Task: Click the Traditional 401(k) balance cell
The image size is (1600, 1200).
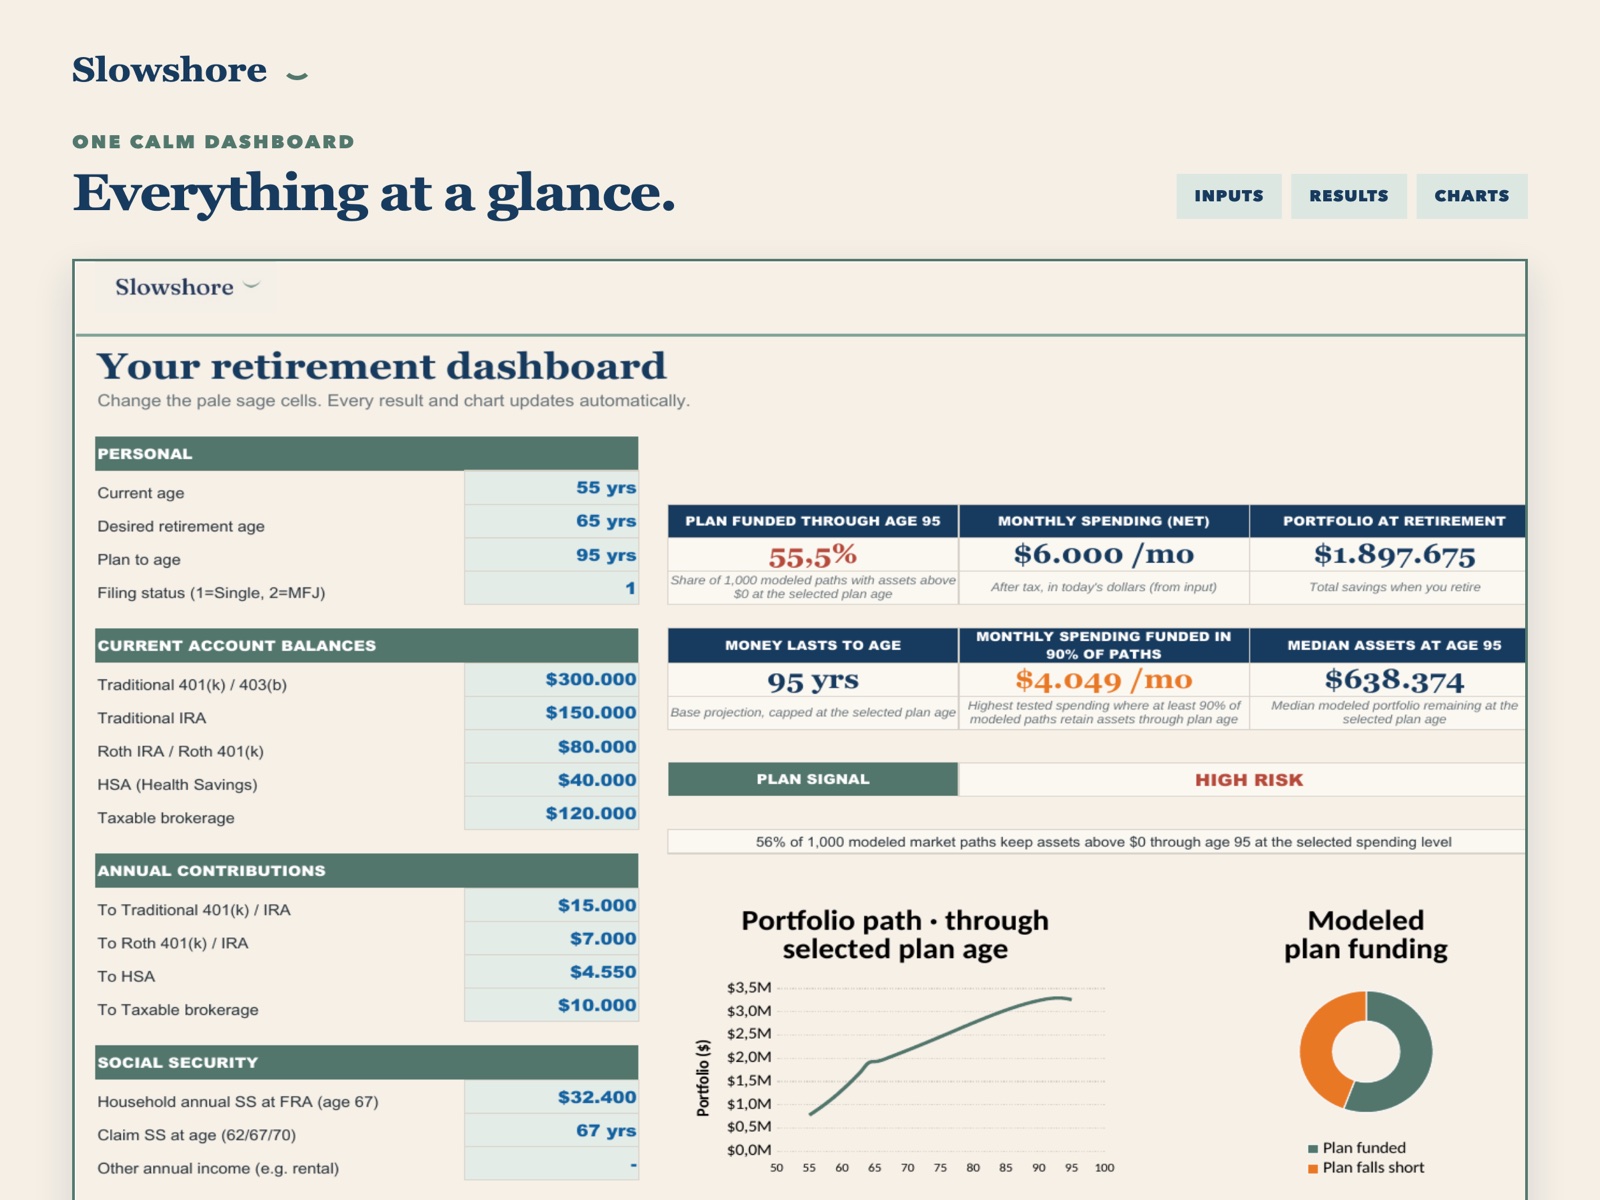Action: click(x=551, y=680)
